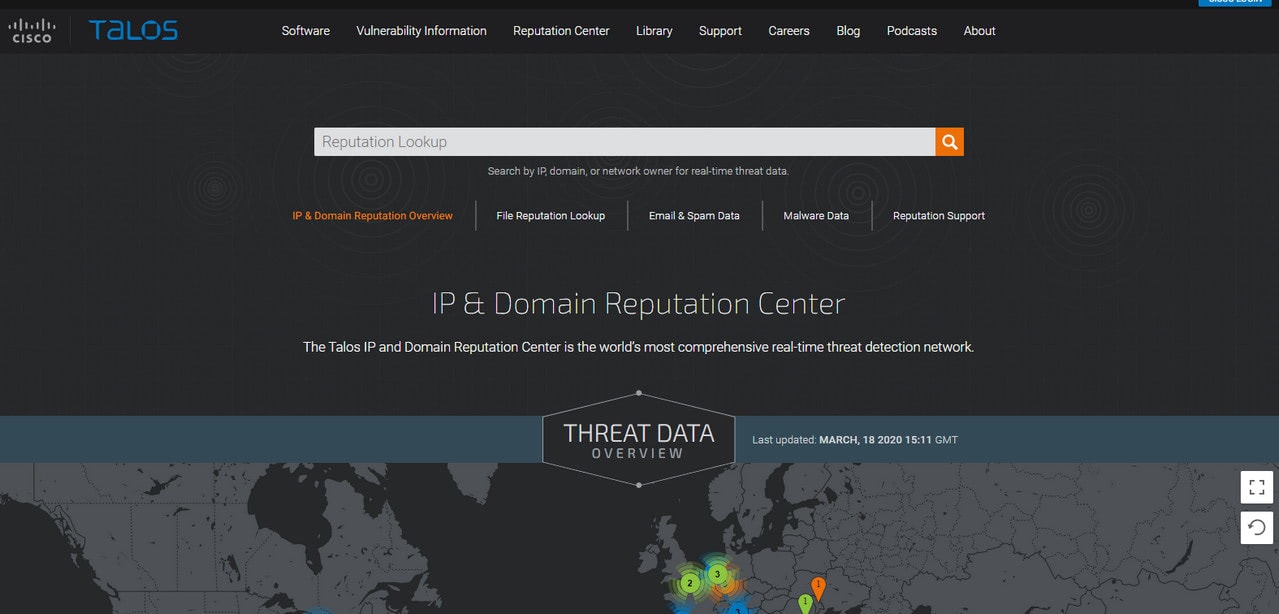The image size is (1279, 614).
Task: Open the About menu
Action: click(x=979, y=31)
